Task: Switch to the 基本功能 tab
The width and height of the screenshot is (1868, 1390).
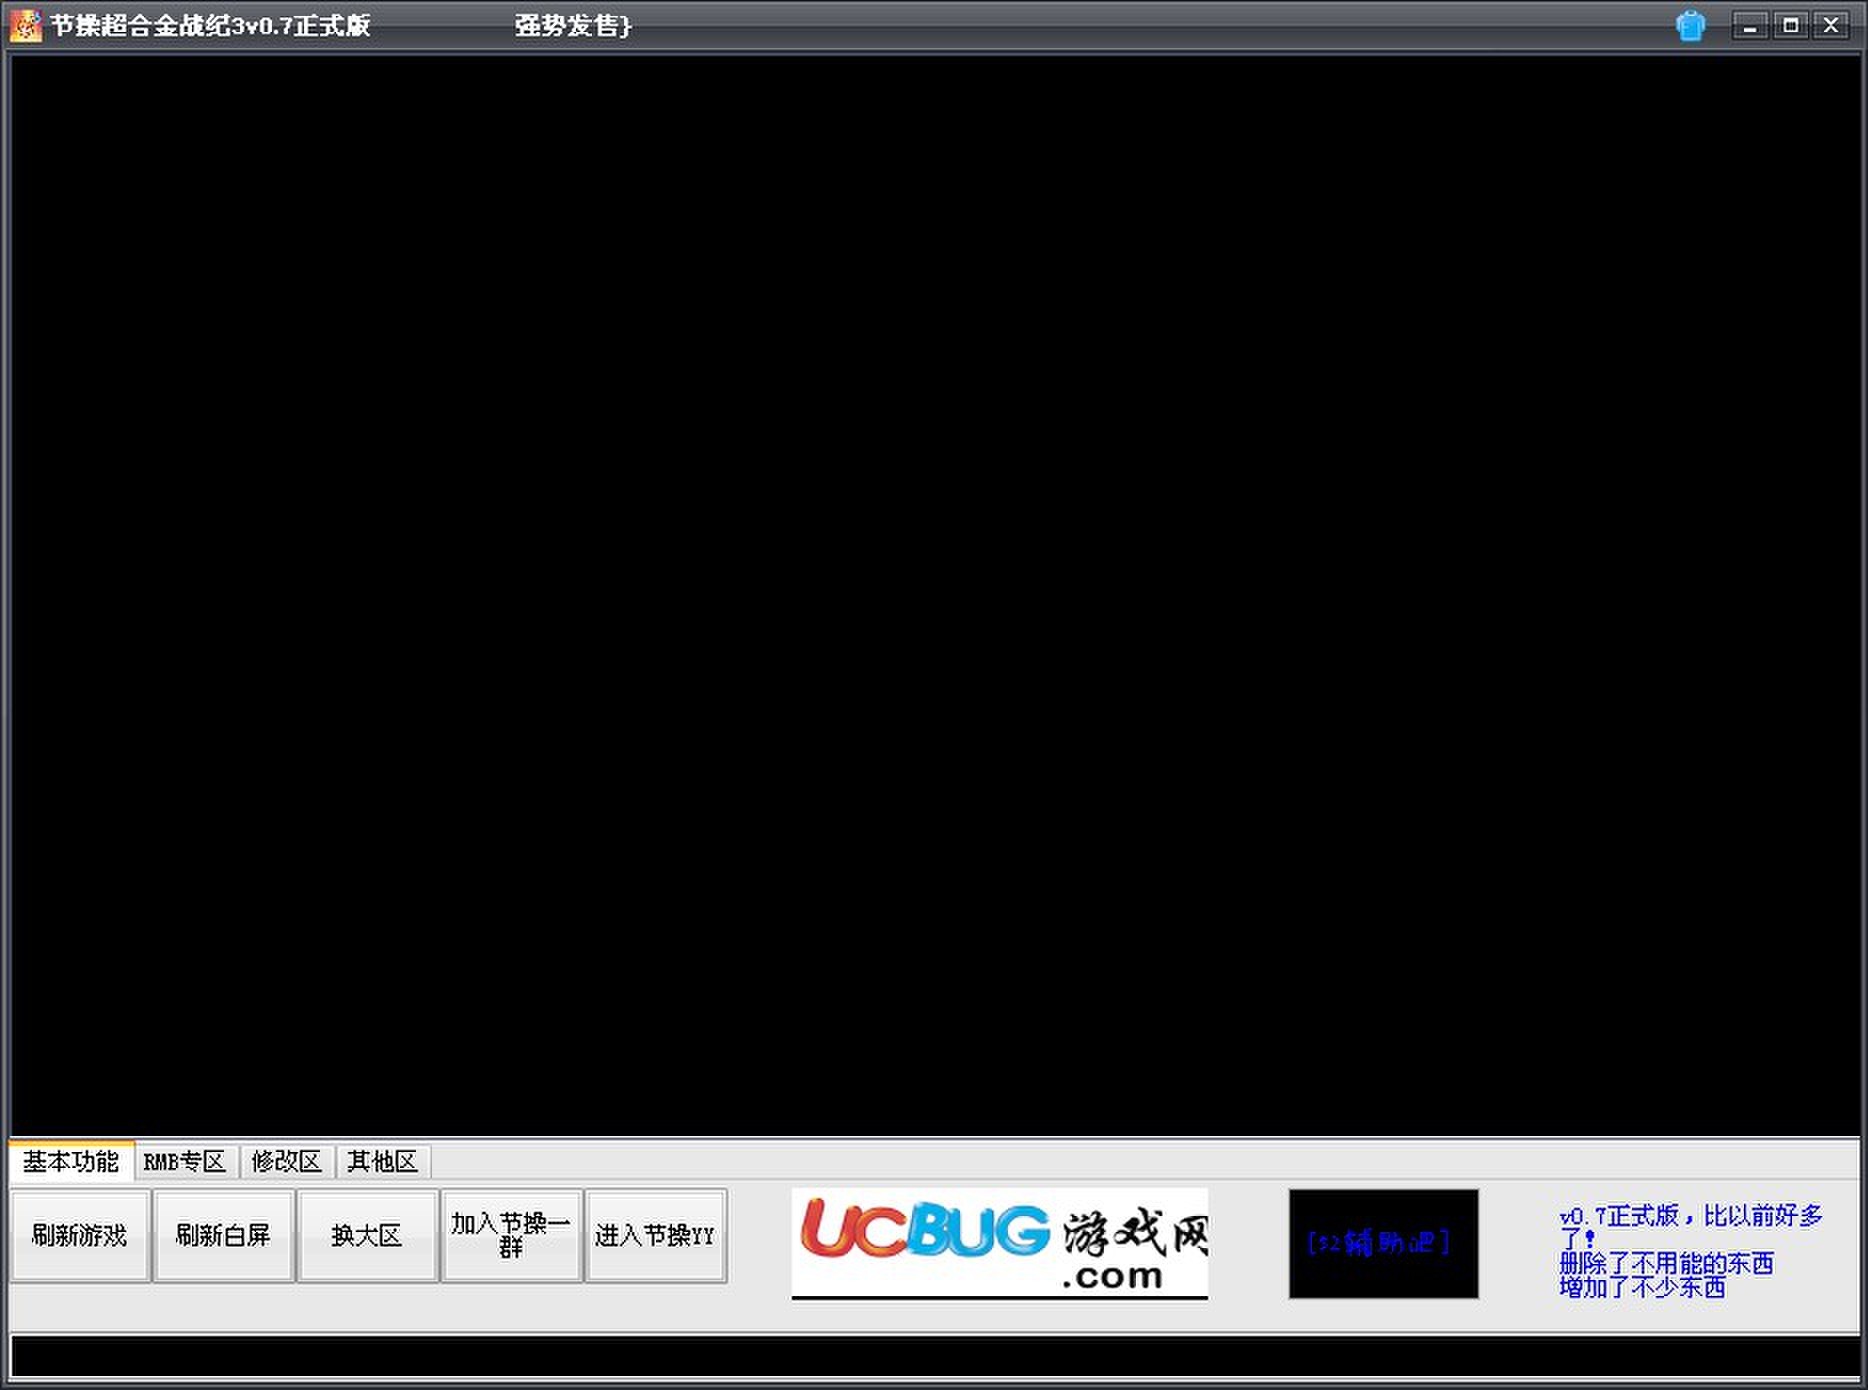Action: (71, 1161)
